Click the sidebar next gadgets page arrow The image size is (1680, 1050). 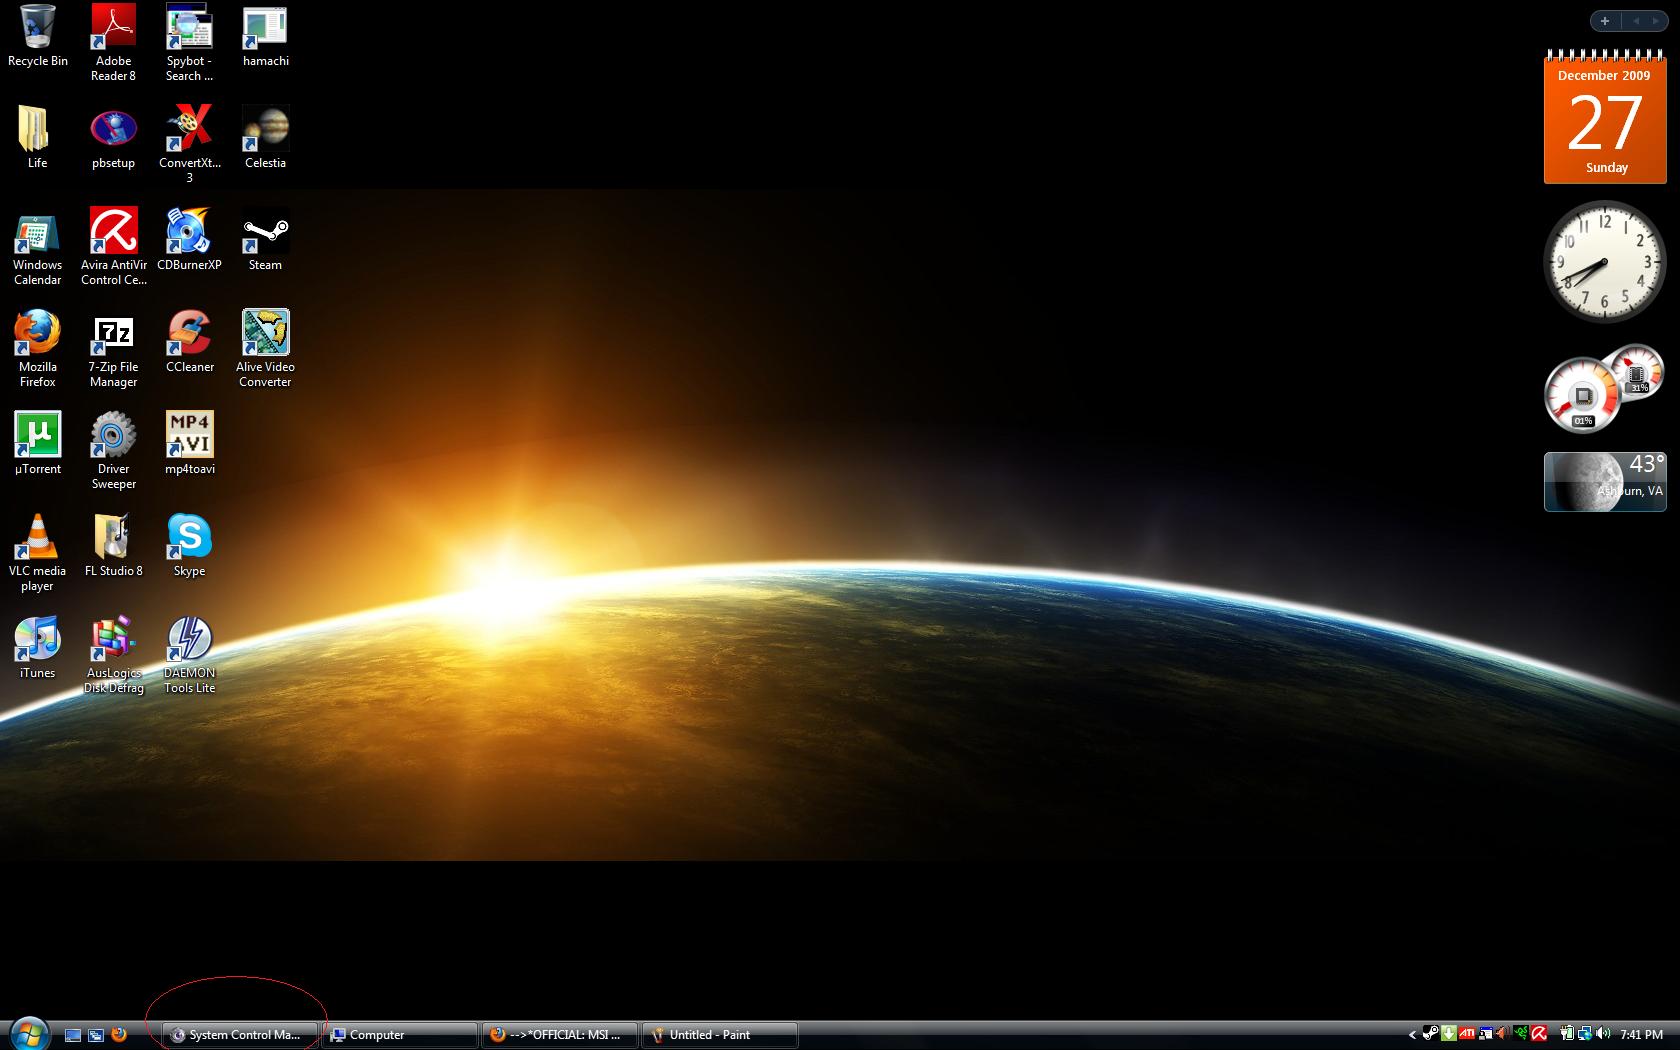[x=1656, y=21]
